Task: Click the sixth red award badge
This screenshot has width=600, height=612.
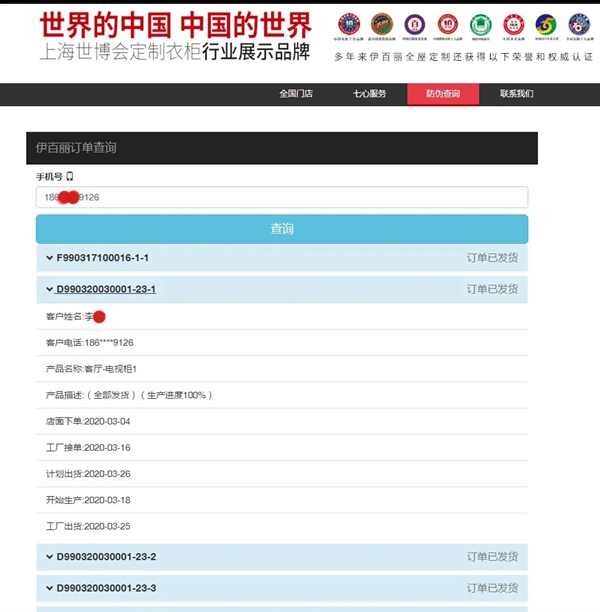Action: click(514, 24)
